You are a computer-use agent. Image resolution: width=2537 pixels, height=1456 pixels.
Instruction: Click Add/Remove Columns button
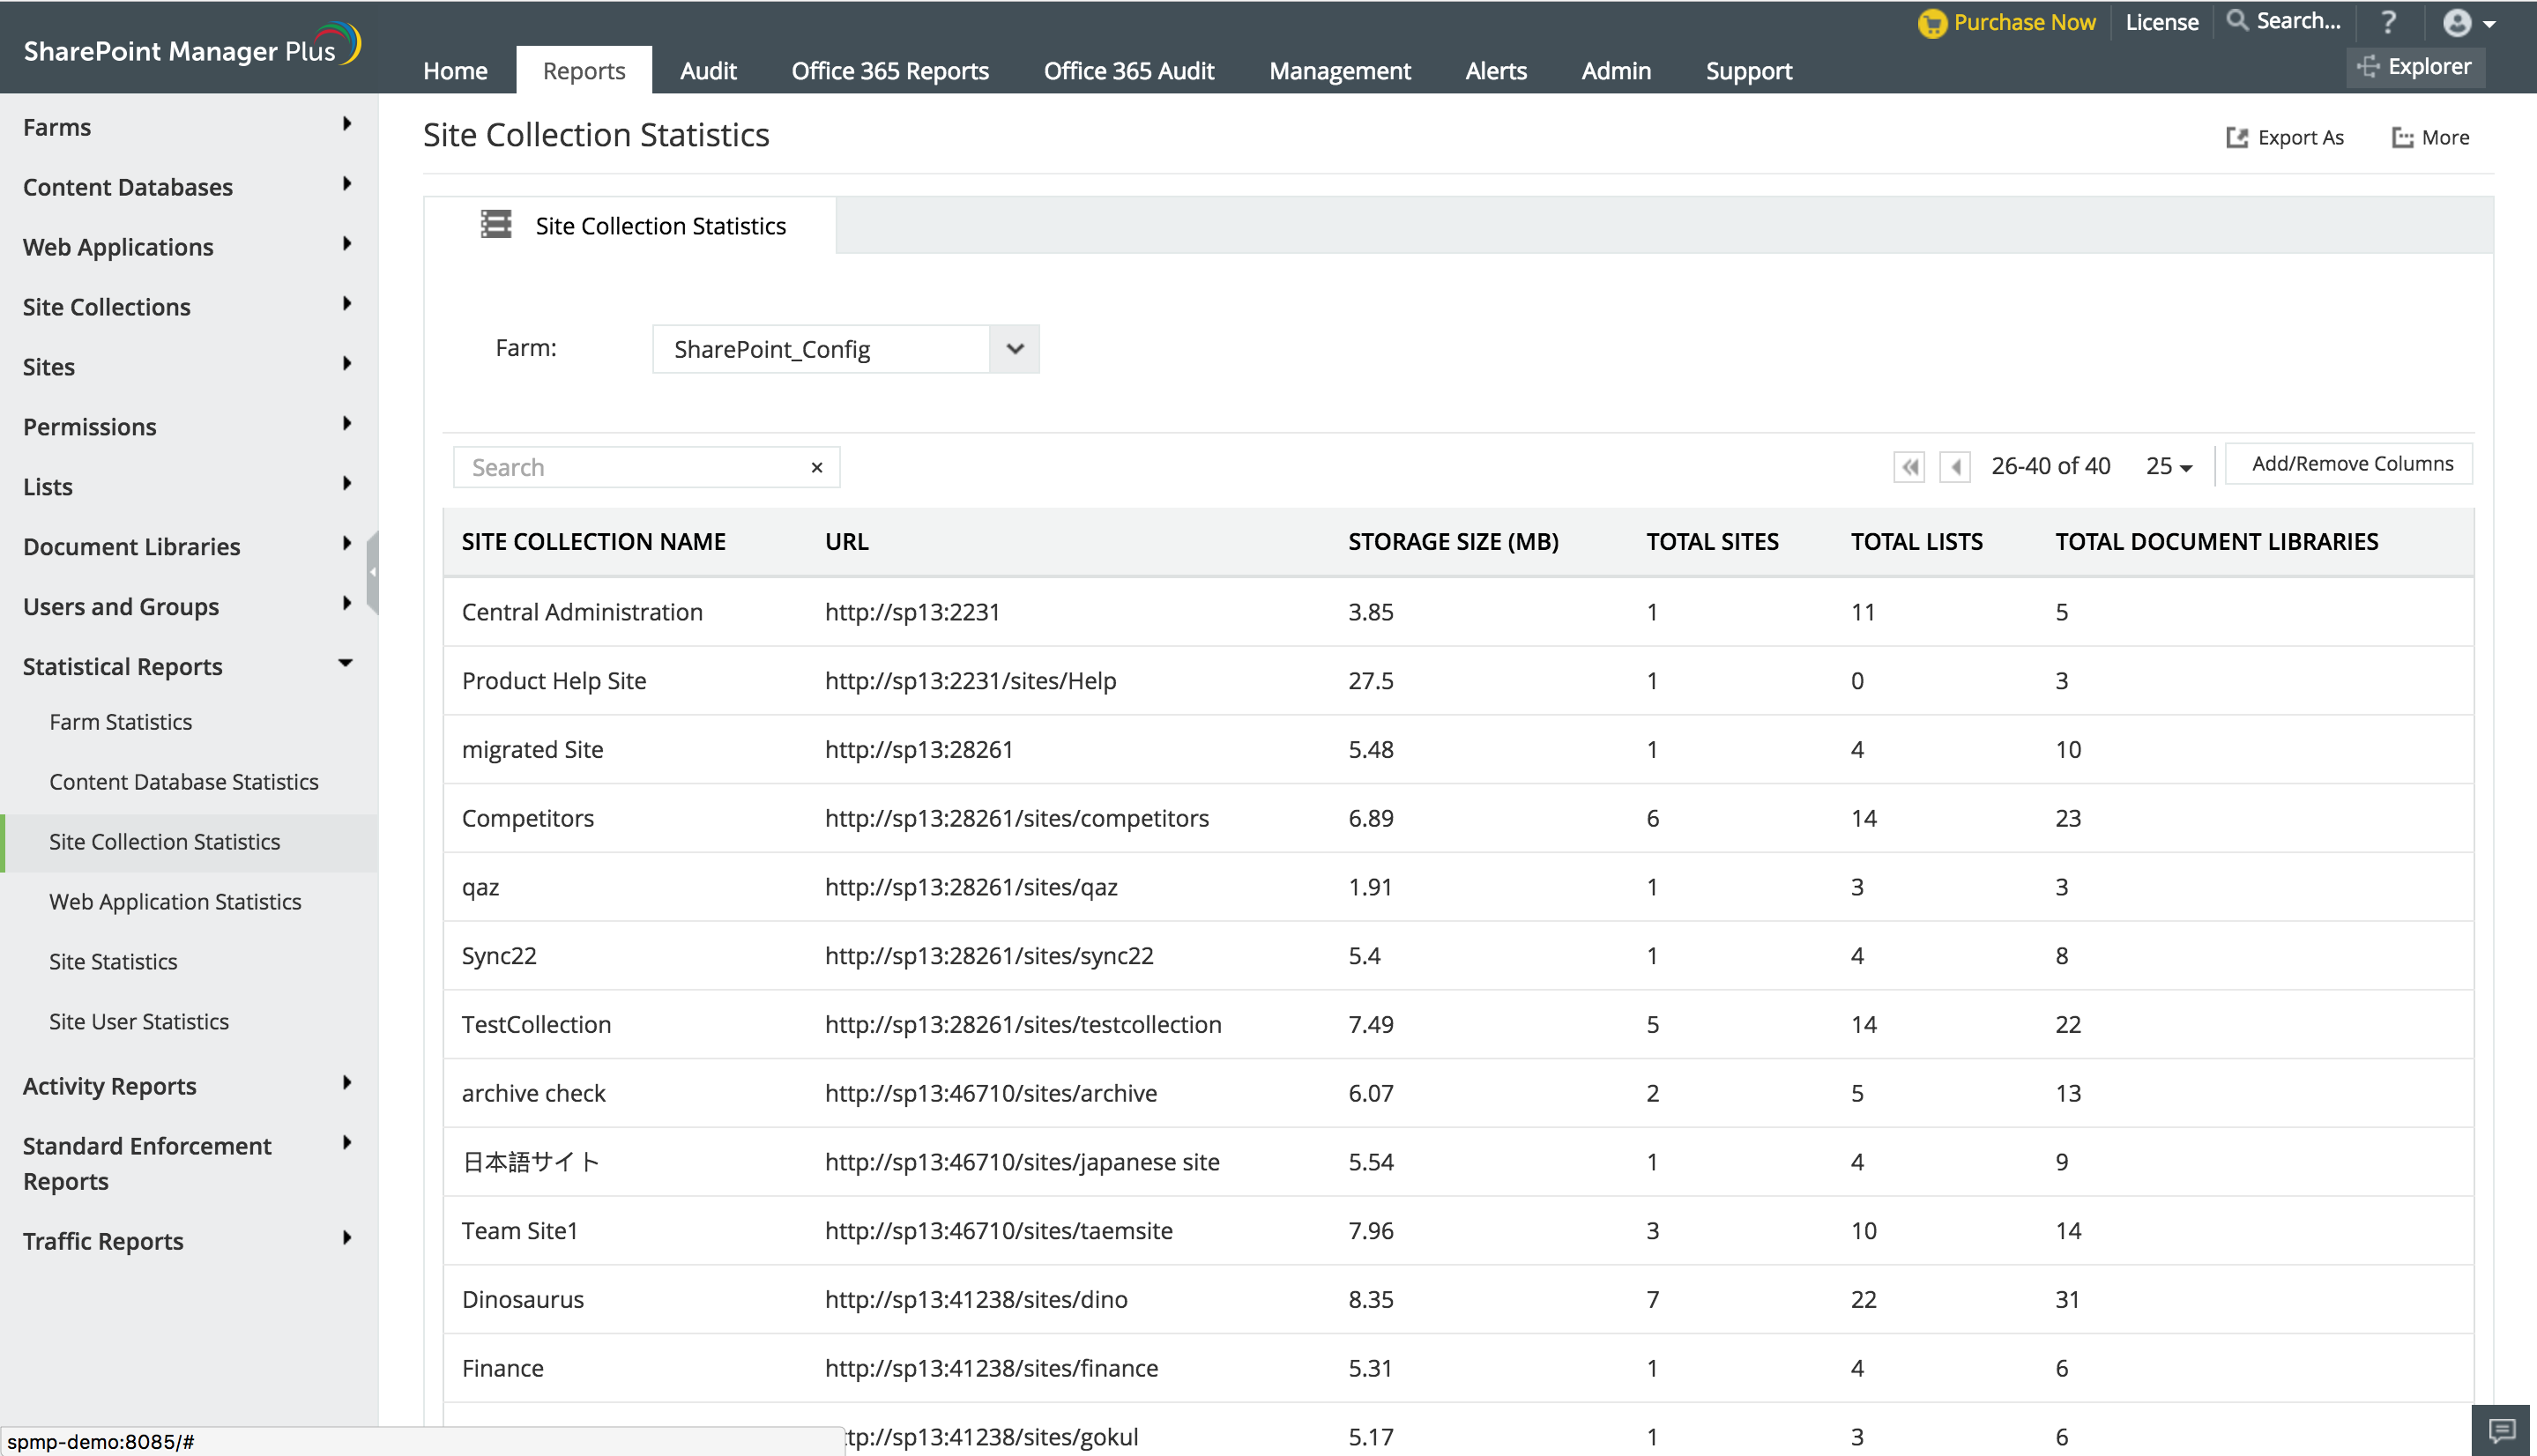pos(2351,464)
